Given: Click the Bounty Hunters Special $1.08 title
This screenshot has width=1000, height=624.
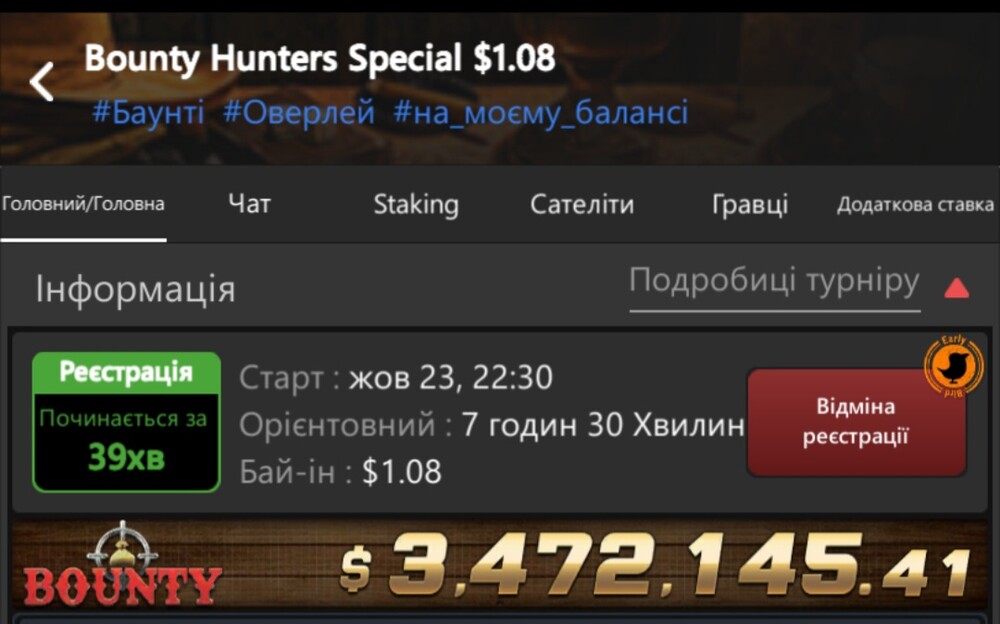Looking at the screenshot, I should (x=320, y=59).
